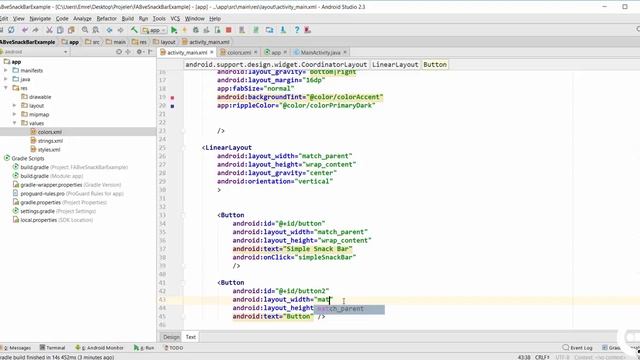640x360 pixels.
Task: Click the Redo arrow icon
Action: 36,30
